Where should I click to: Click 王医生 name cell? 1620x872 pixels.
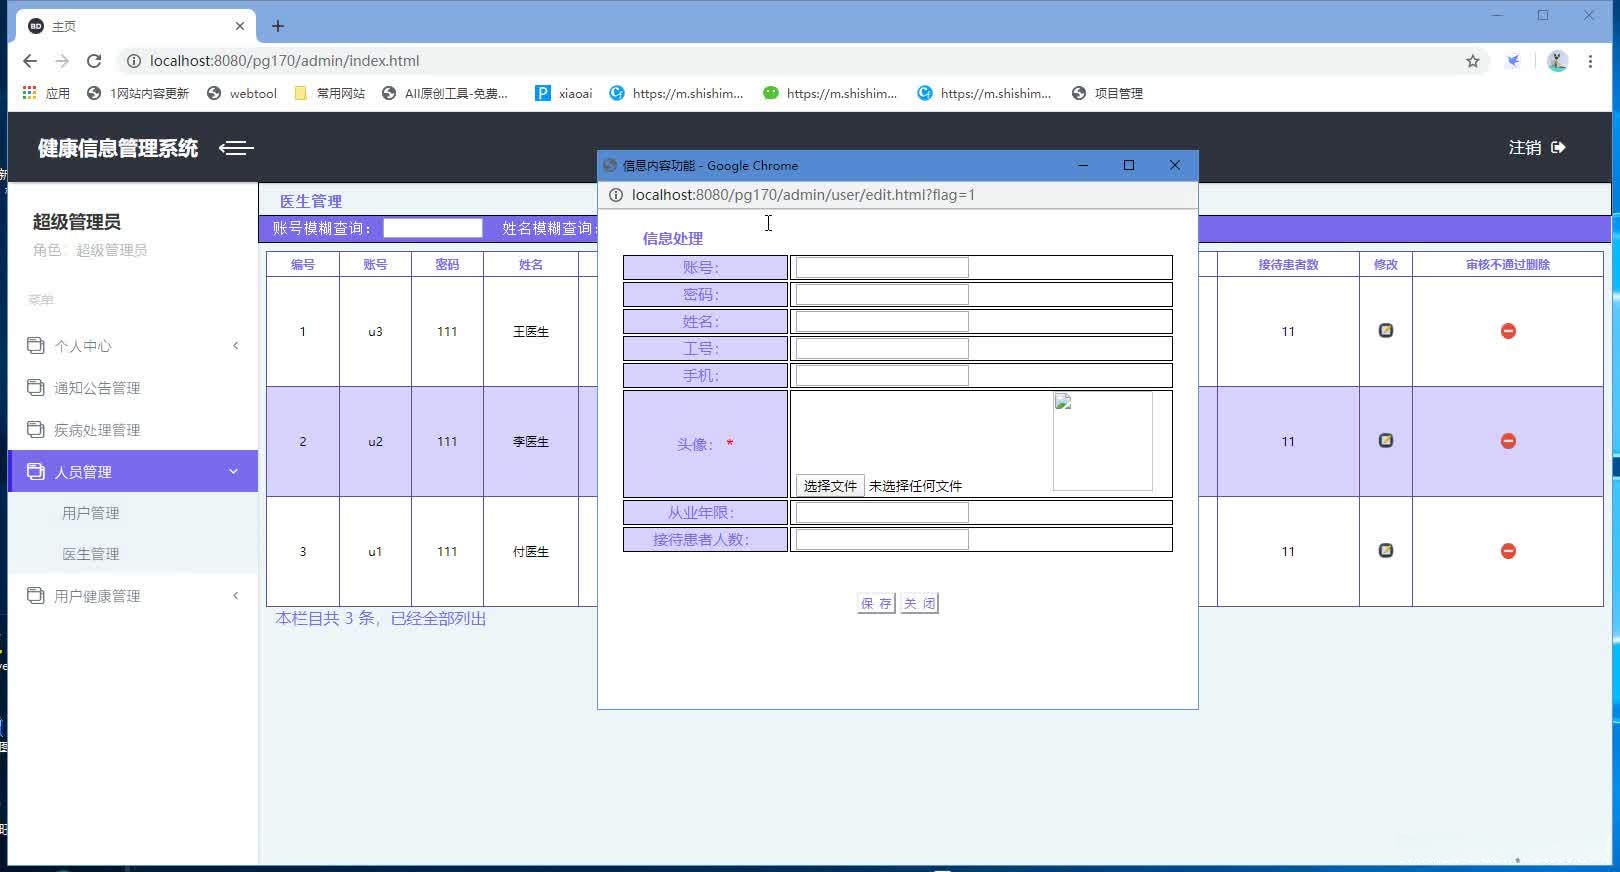[x=531, y=331]
